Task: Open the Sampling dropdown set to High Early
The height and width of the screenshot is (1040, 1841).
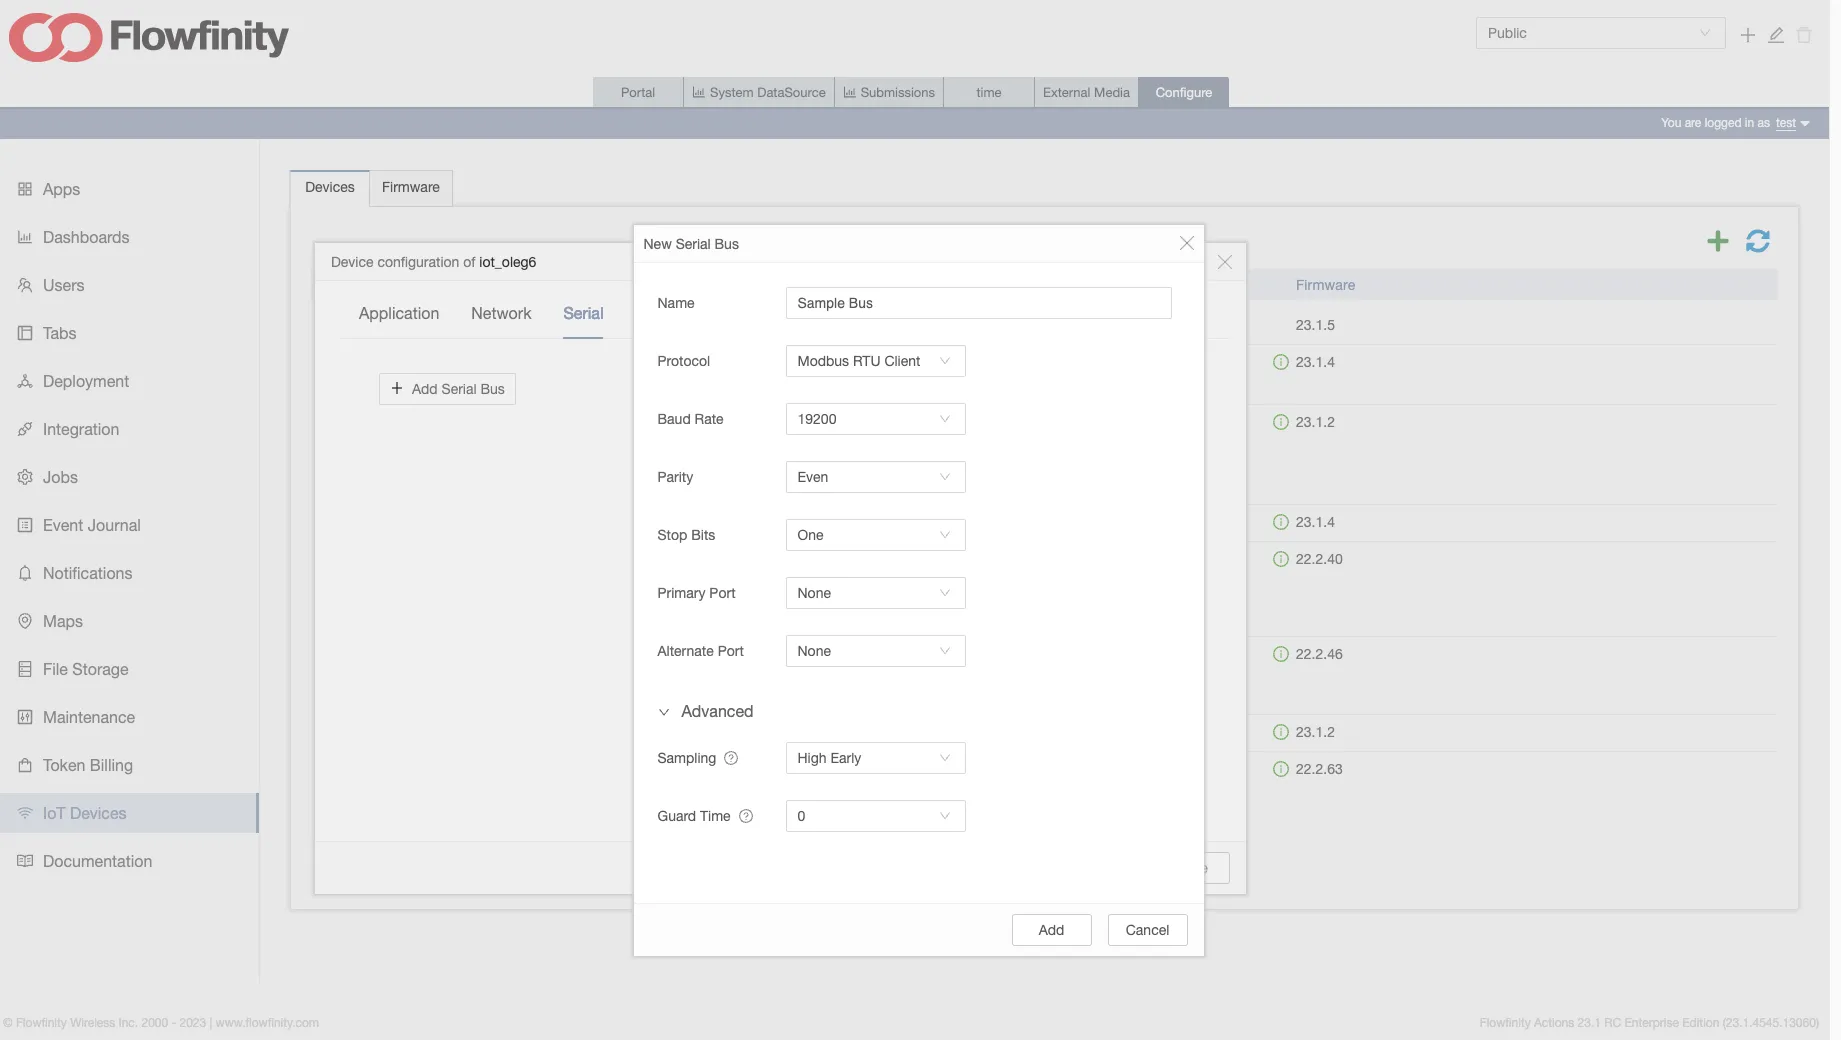Action: (875, 758)
